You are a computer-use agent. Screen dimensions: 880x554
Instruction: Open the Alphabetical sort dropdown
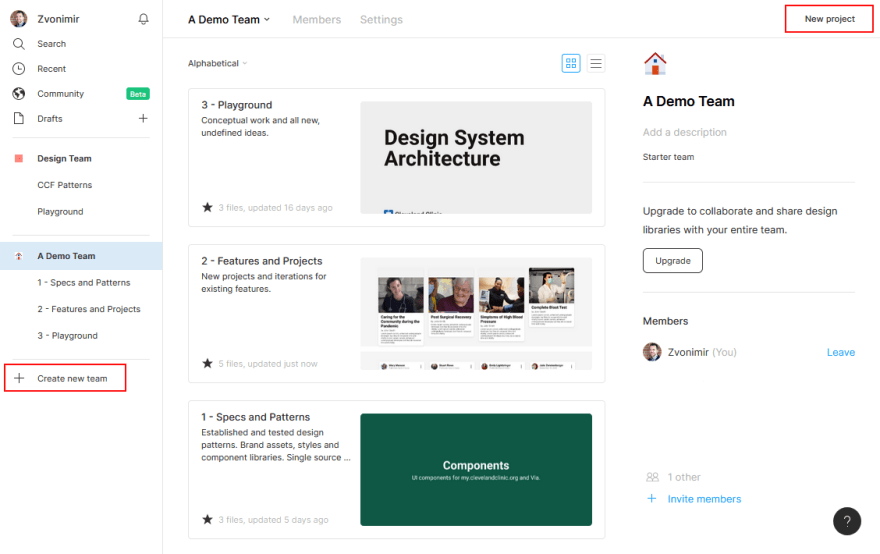click(x=217, y=63)
